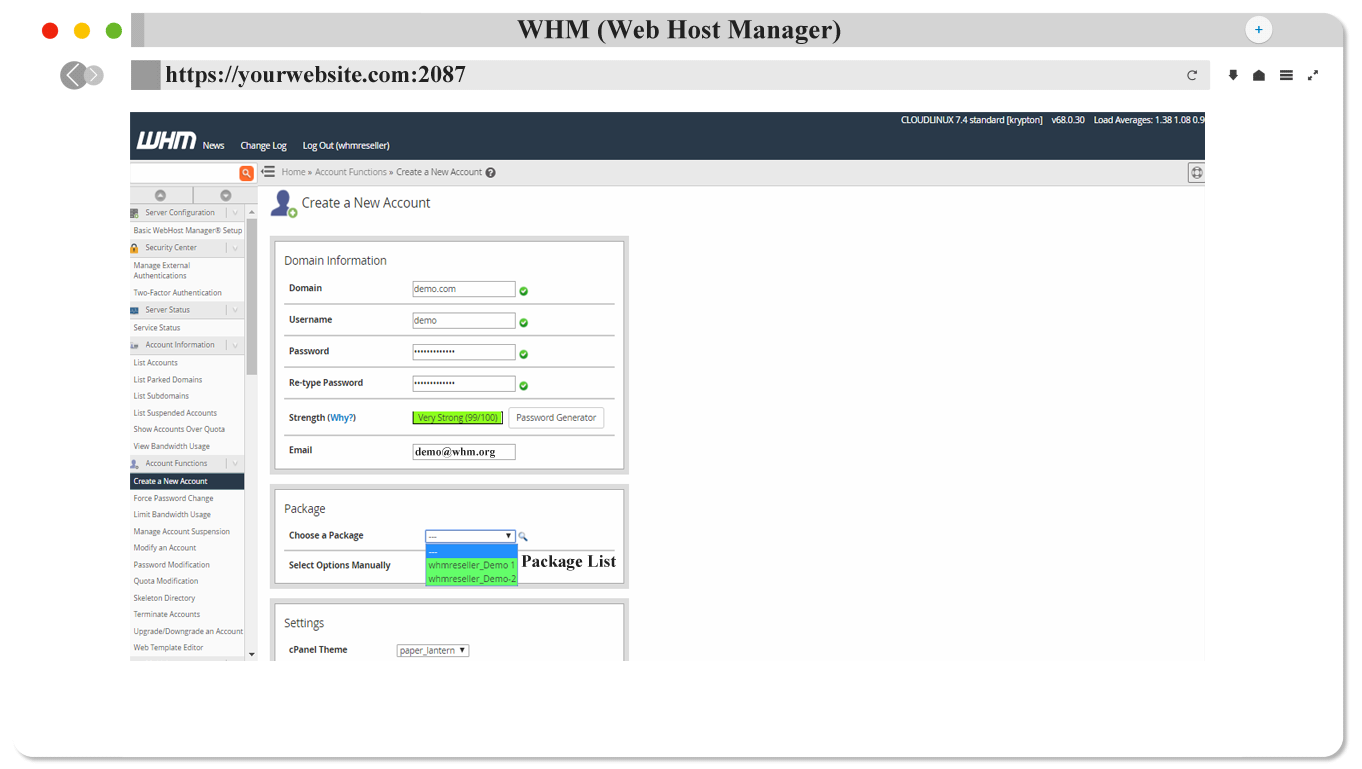Click the support lifebuoy icon at top right
Screen dimensions: 1362x769
click(x=1196, y=173)
